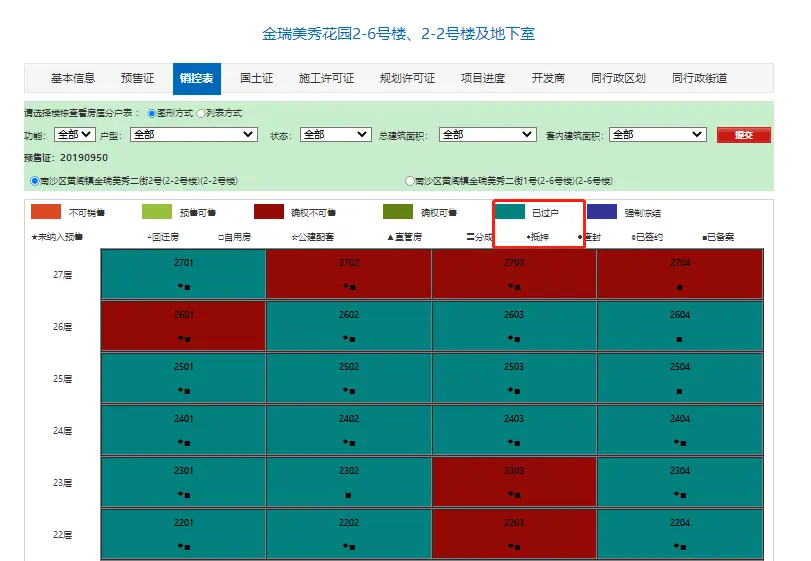Open room 2601 cell
Image resolution: width=811 pixels, height=561 pixels.
[x=183, y=326]
